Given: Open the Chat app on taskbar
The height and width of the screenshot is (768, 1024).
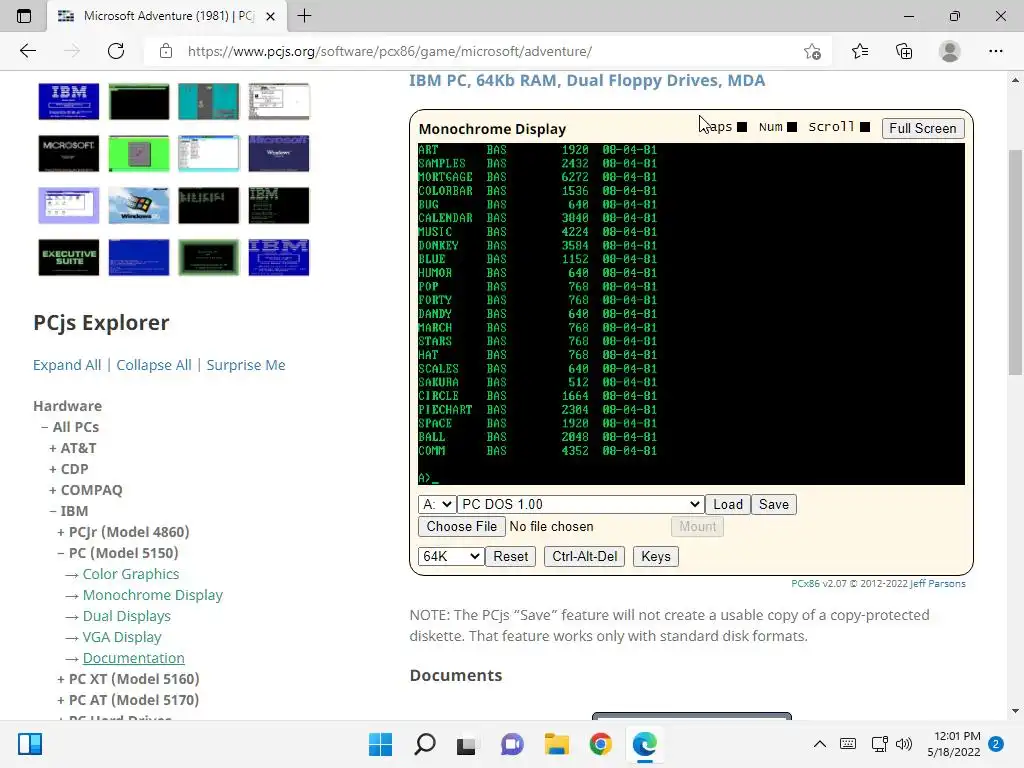Looking at the screenshot, I should click(x=512, y=744).
